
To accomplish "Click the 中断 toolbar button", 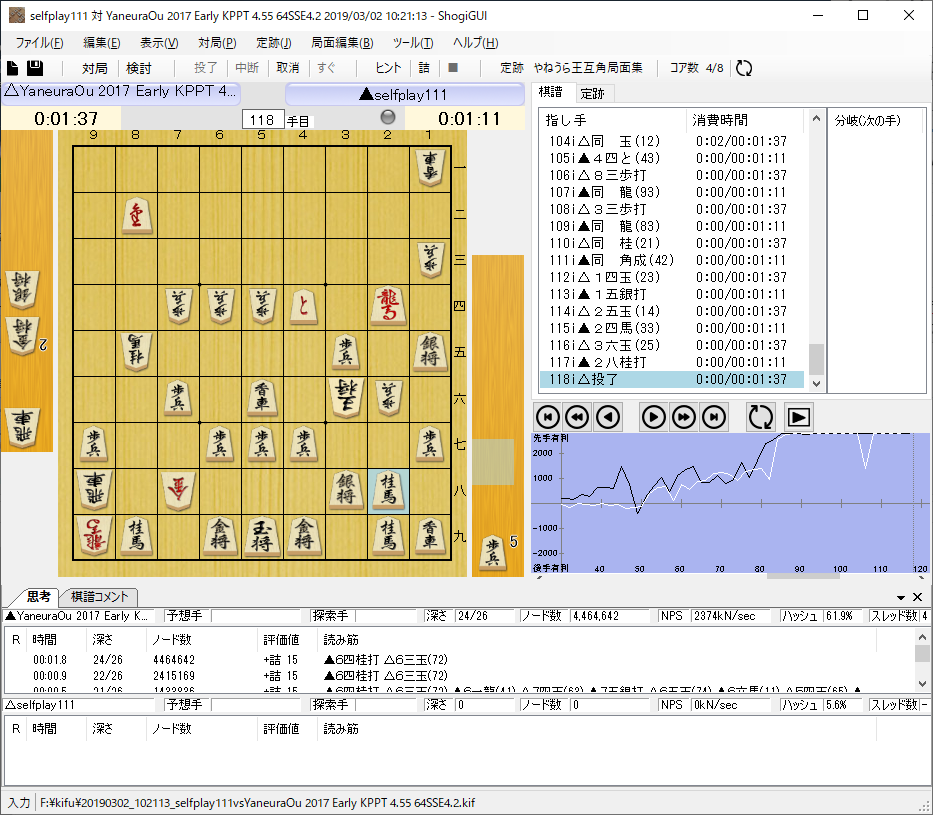I will point(247,68).
